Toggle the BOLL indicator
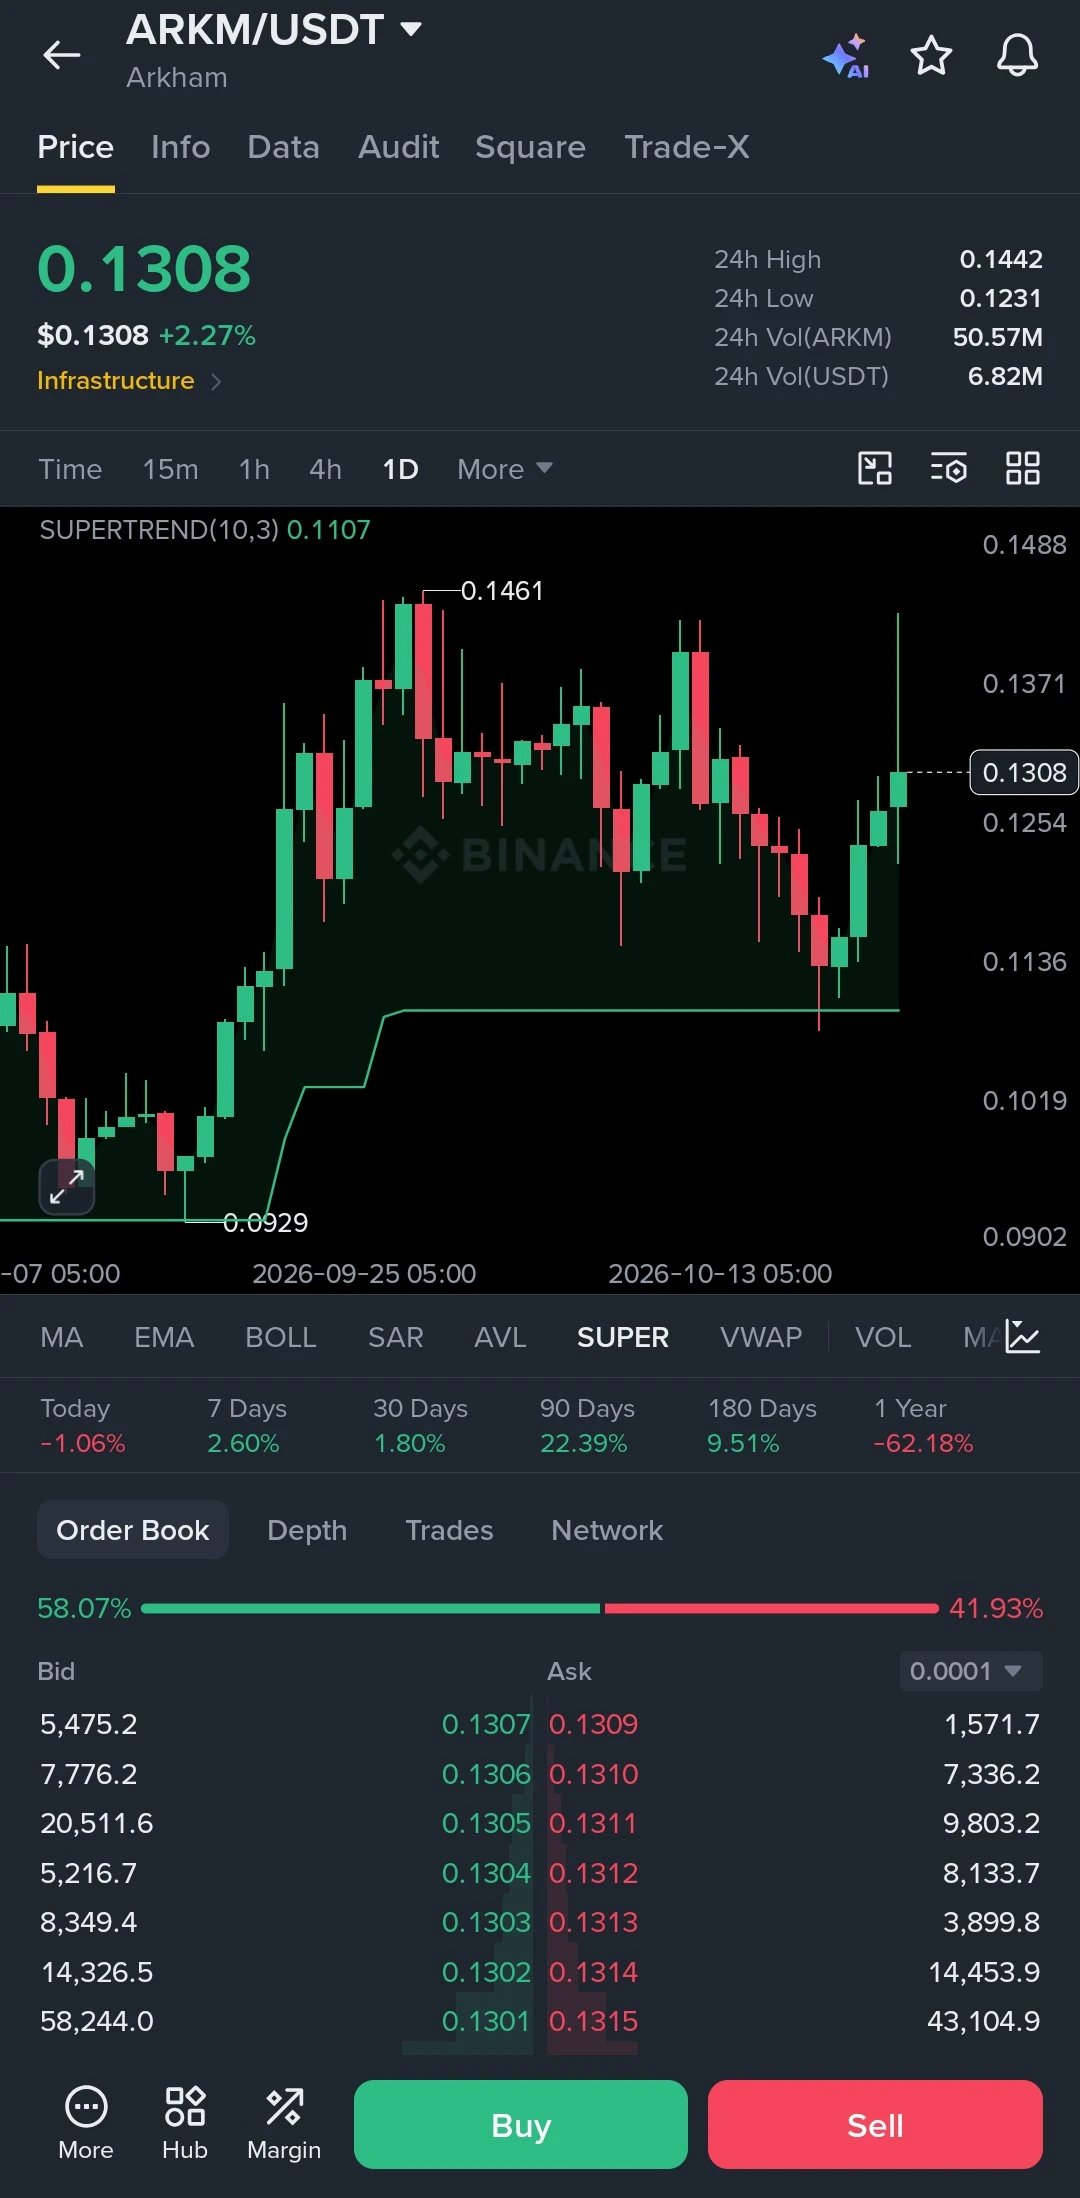The width and height of the screenshot is (1080, 2198). click(x=281, y=1337)
